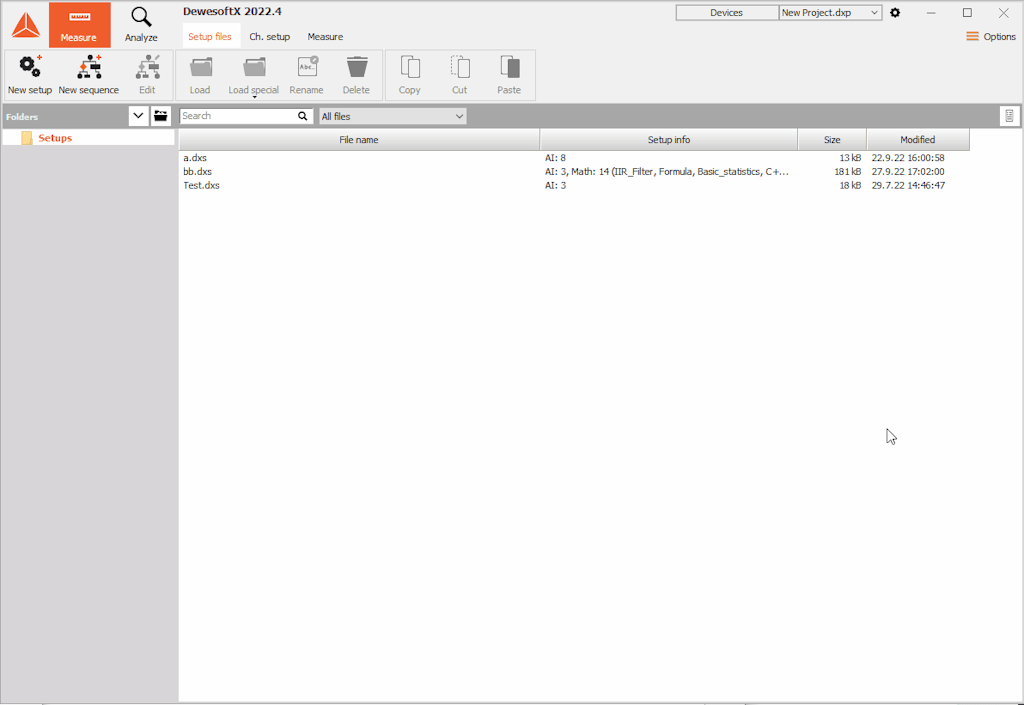Click the 181 kB size cell
The width and height of the screenshot is (1024, 705).
click(x=848, y=172)
